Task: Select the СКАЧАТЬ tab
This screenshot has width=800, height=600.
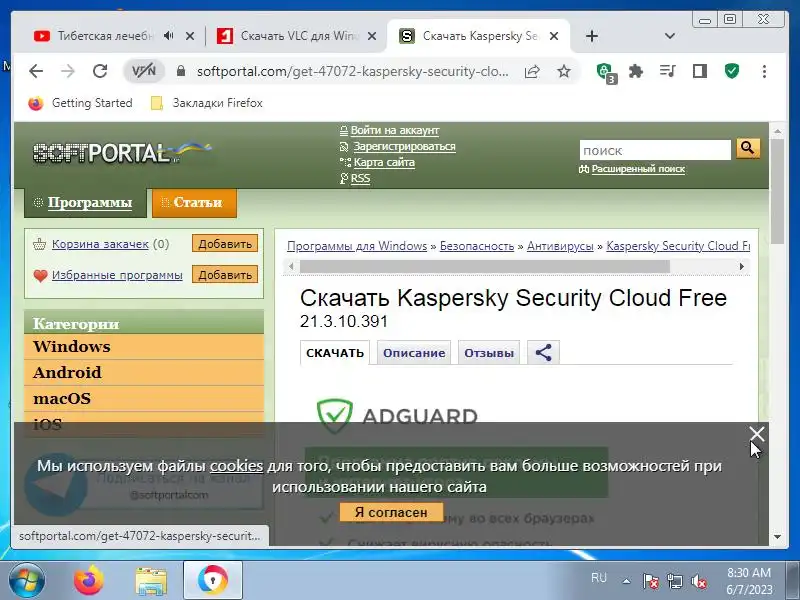Action: tap(335, 353)
